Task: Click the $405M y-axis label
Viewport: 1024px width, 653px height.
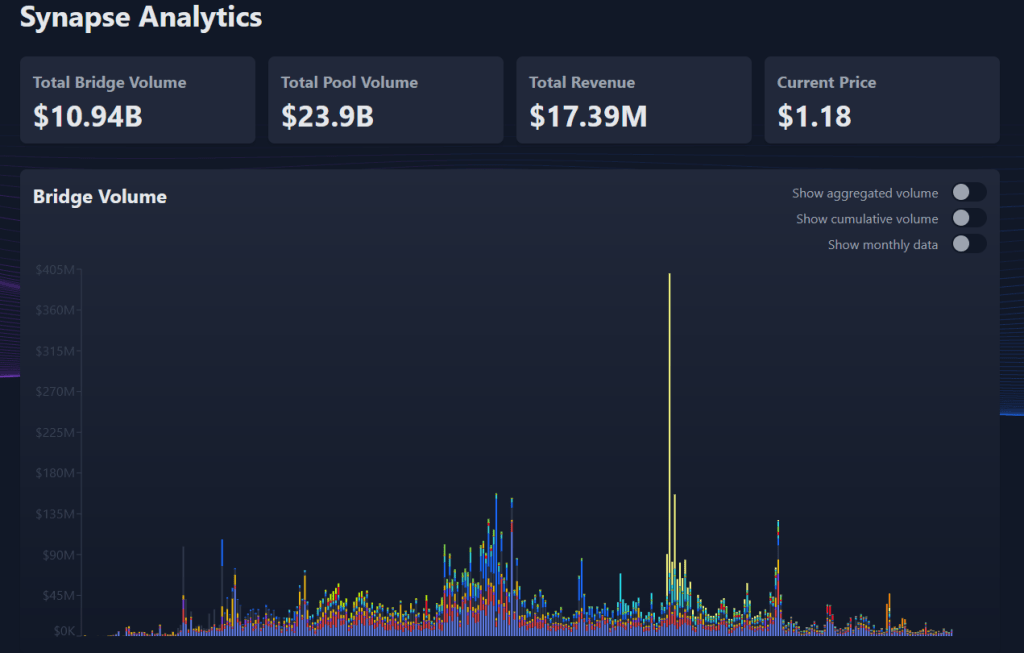Action: (x=56, y=270)
